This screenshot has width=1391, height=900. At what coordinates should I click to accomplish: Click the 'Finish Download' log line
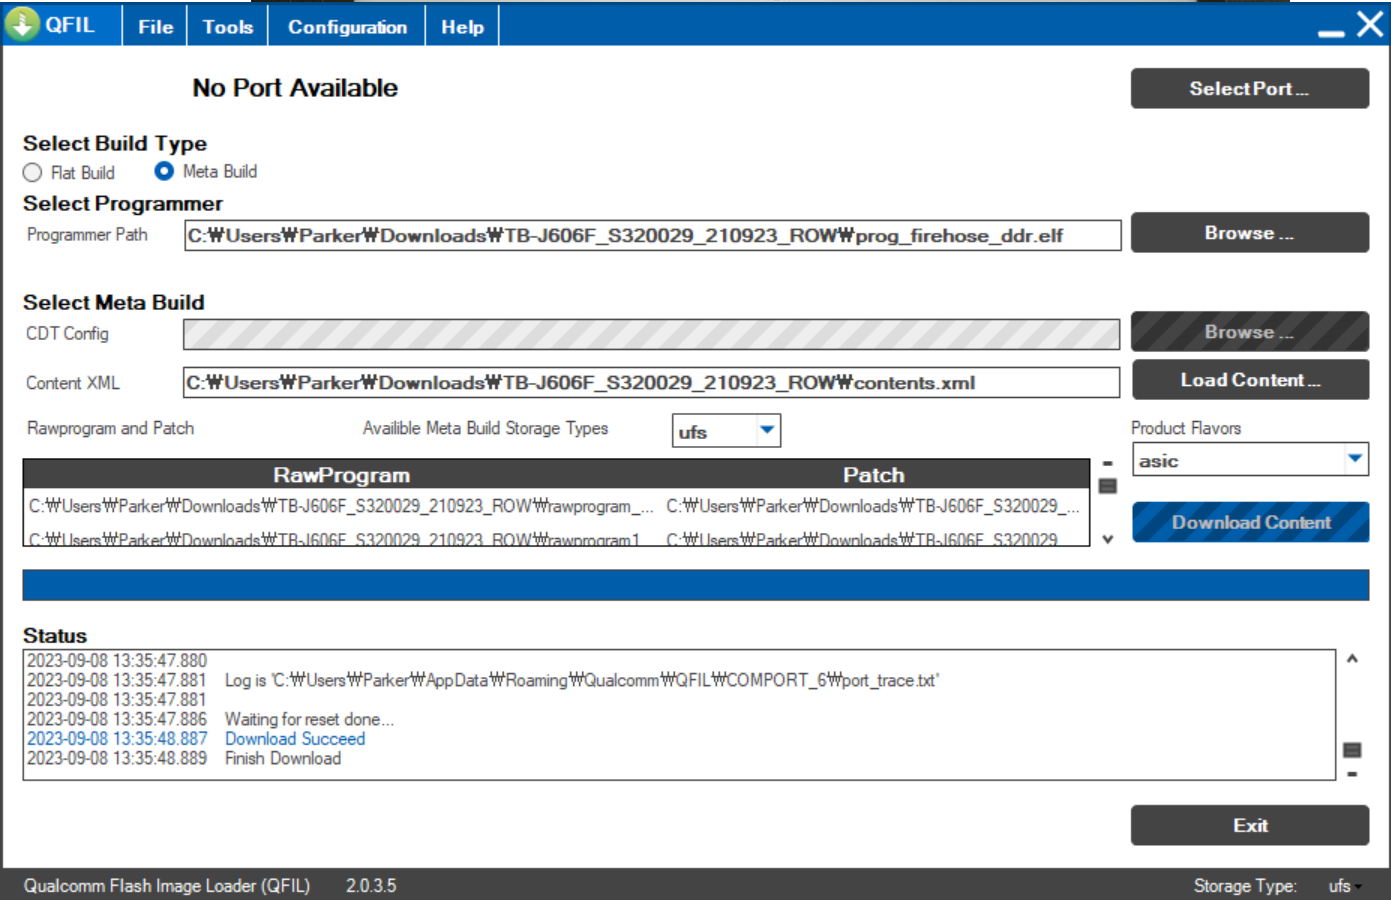[x=283, y=759]
